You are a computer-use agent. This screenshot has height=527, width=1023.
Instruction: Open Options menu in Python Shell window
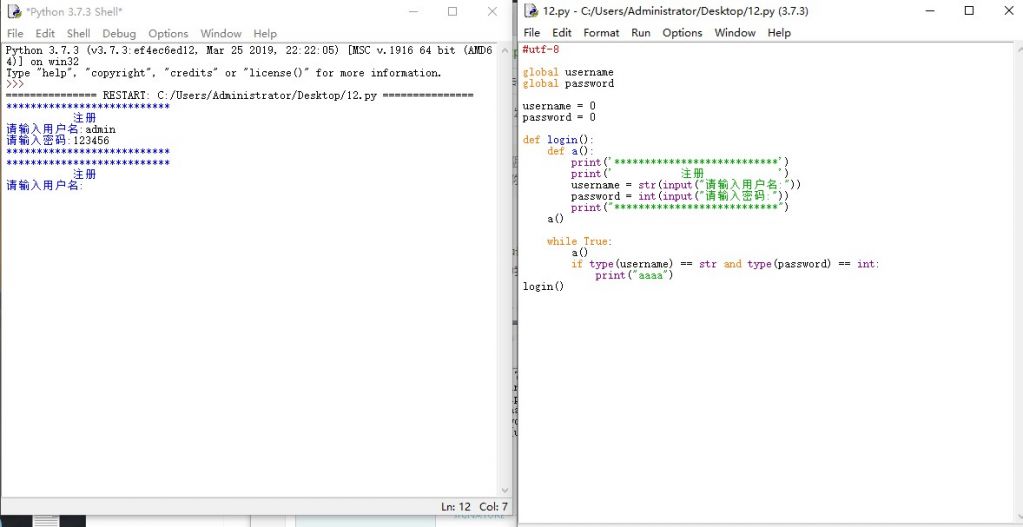point(168,34)
